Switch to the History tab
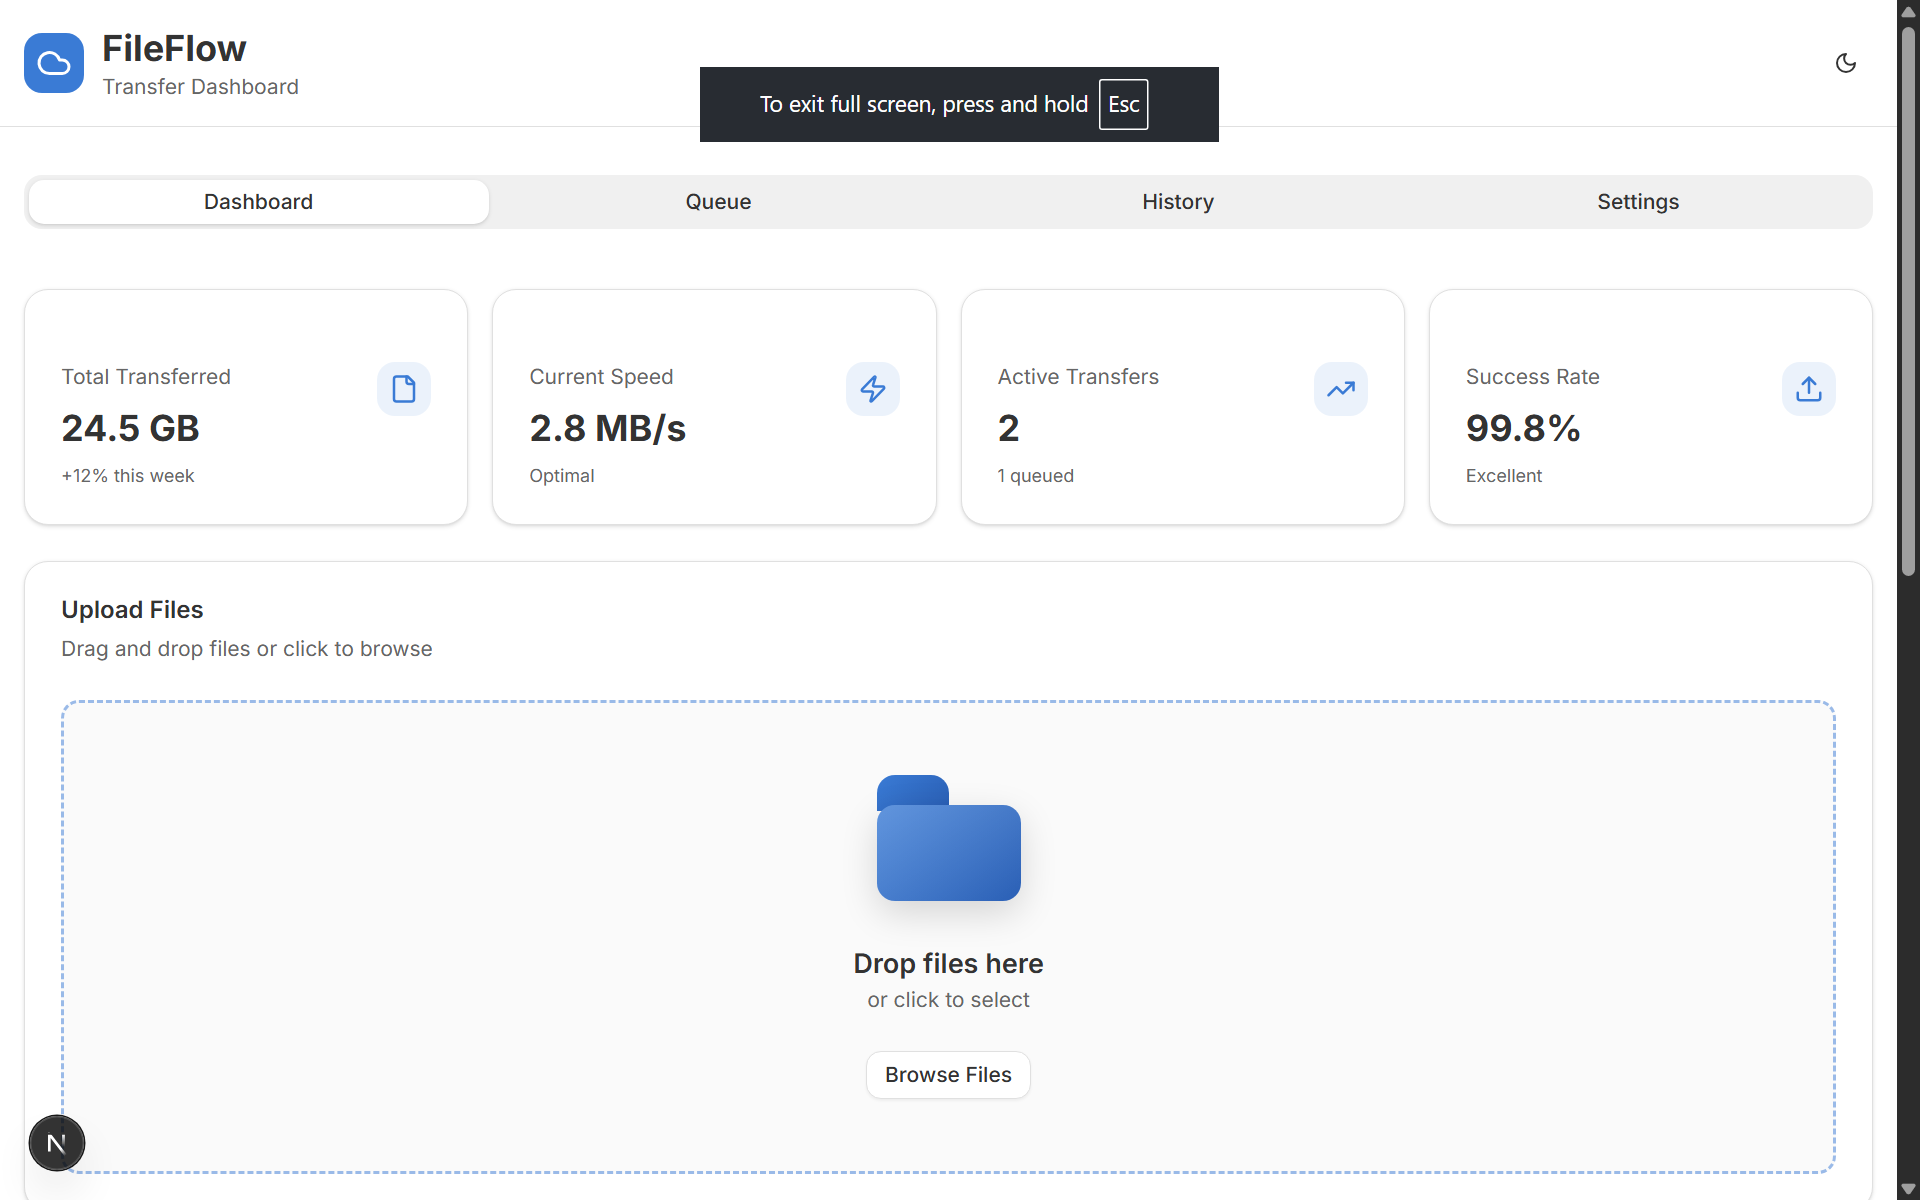This screenshot has height=1200, width=1920. [x=1178, y=202]
